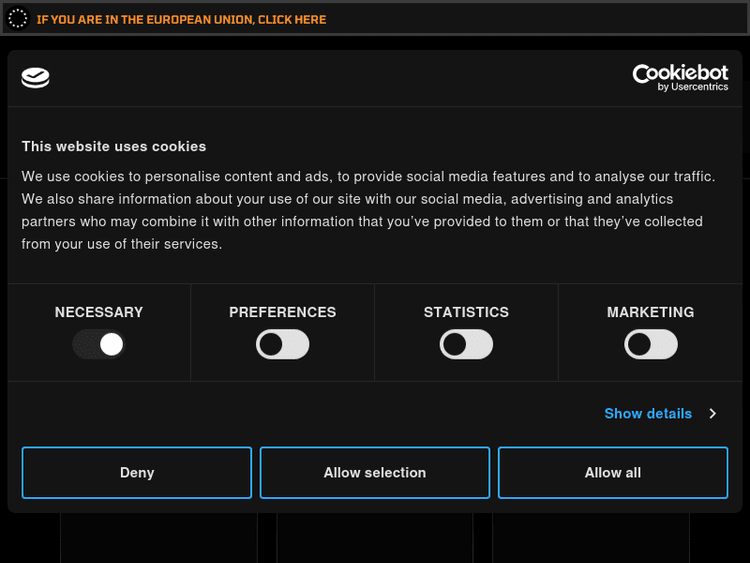Open the Show details link
Viewport: 750px width, 563px height.
(x=648, y=413)
